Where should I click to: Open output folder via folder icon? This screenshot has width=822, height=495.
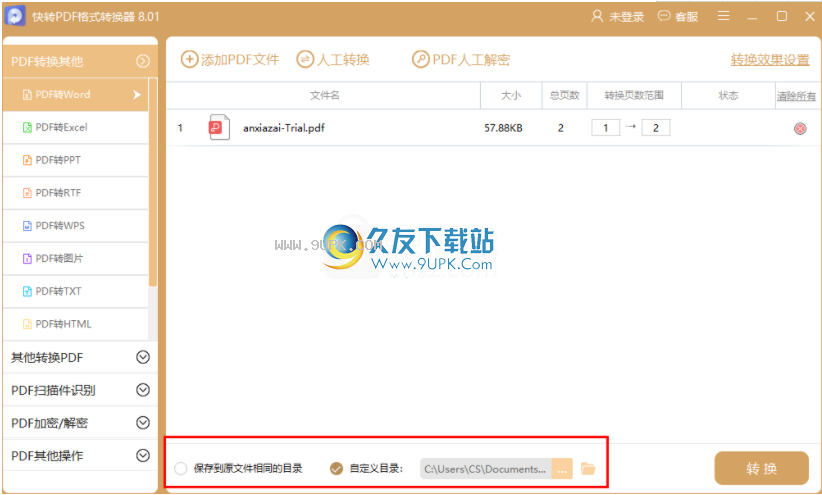[x=588, y=468]
